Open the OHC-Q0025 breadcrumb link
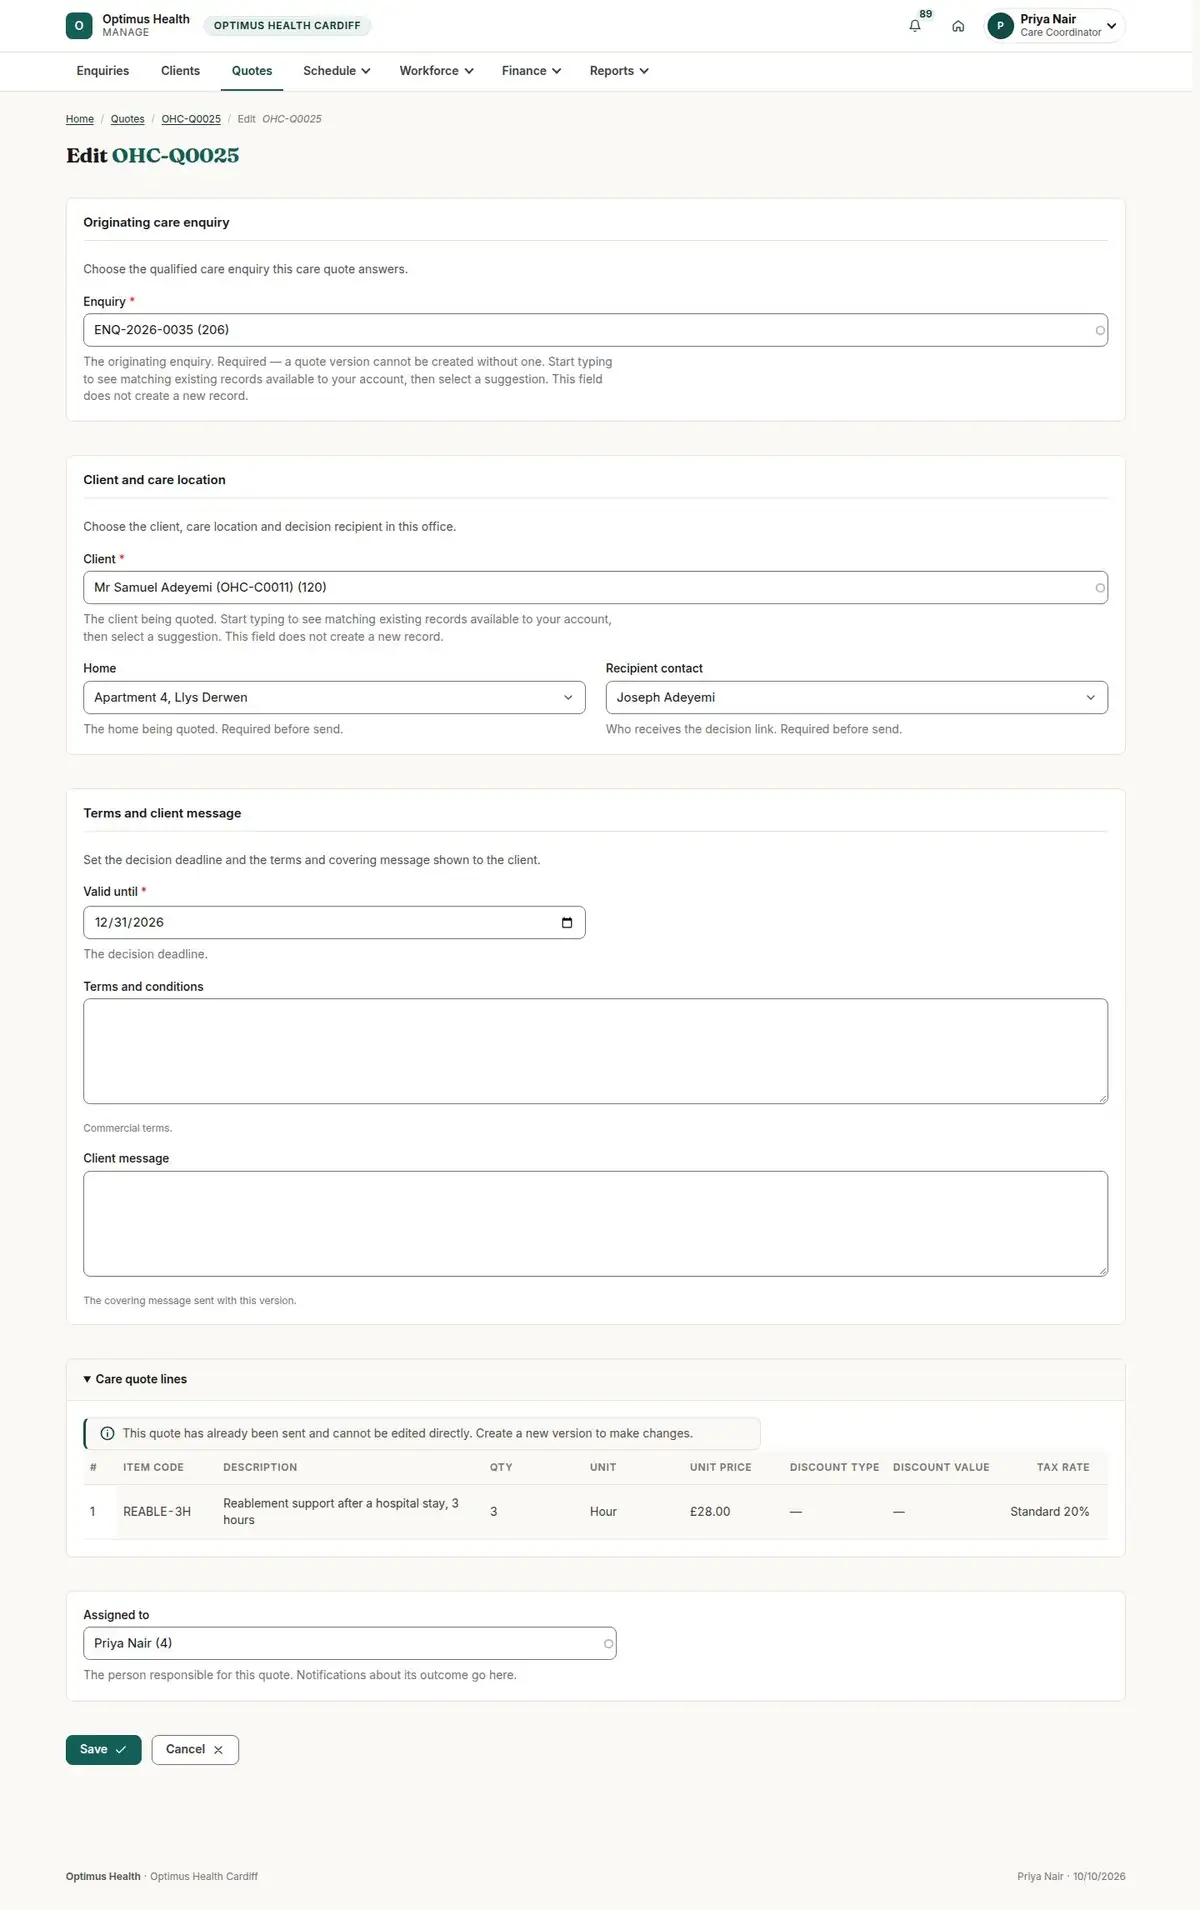1200x1910 pixels. pyautogui.click(x=191, y=119)
